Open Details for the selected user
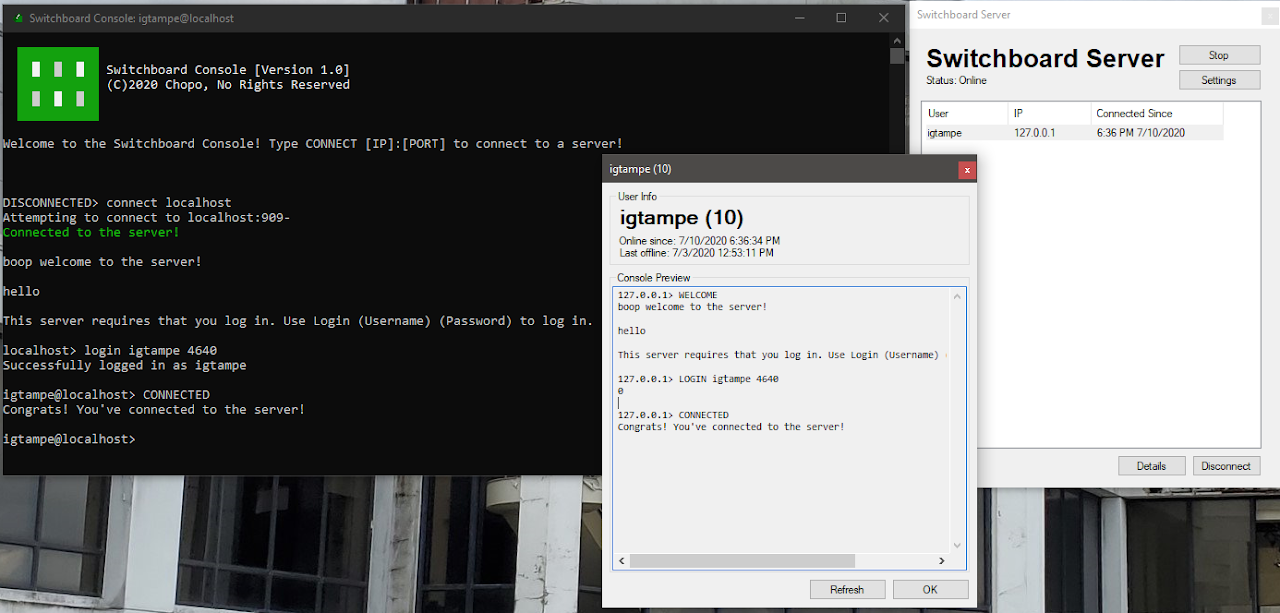Image resolution: width=1280 pixels, height=613 pixels. (1151, 466)
